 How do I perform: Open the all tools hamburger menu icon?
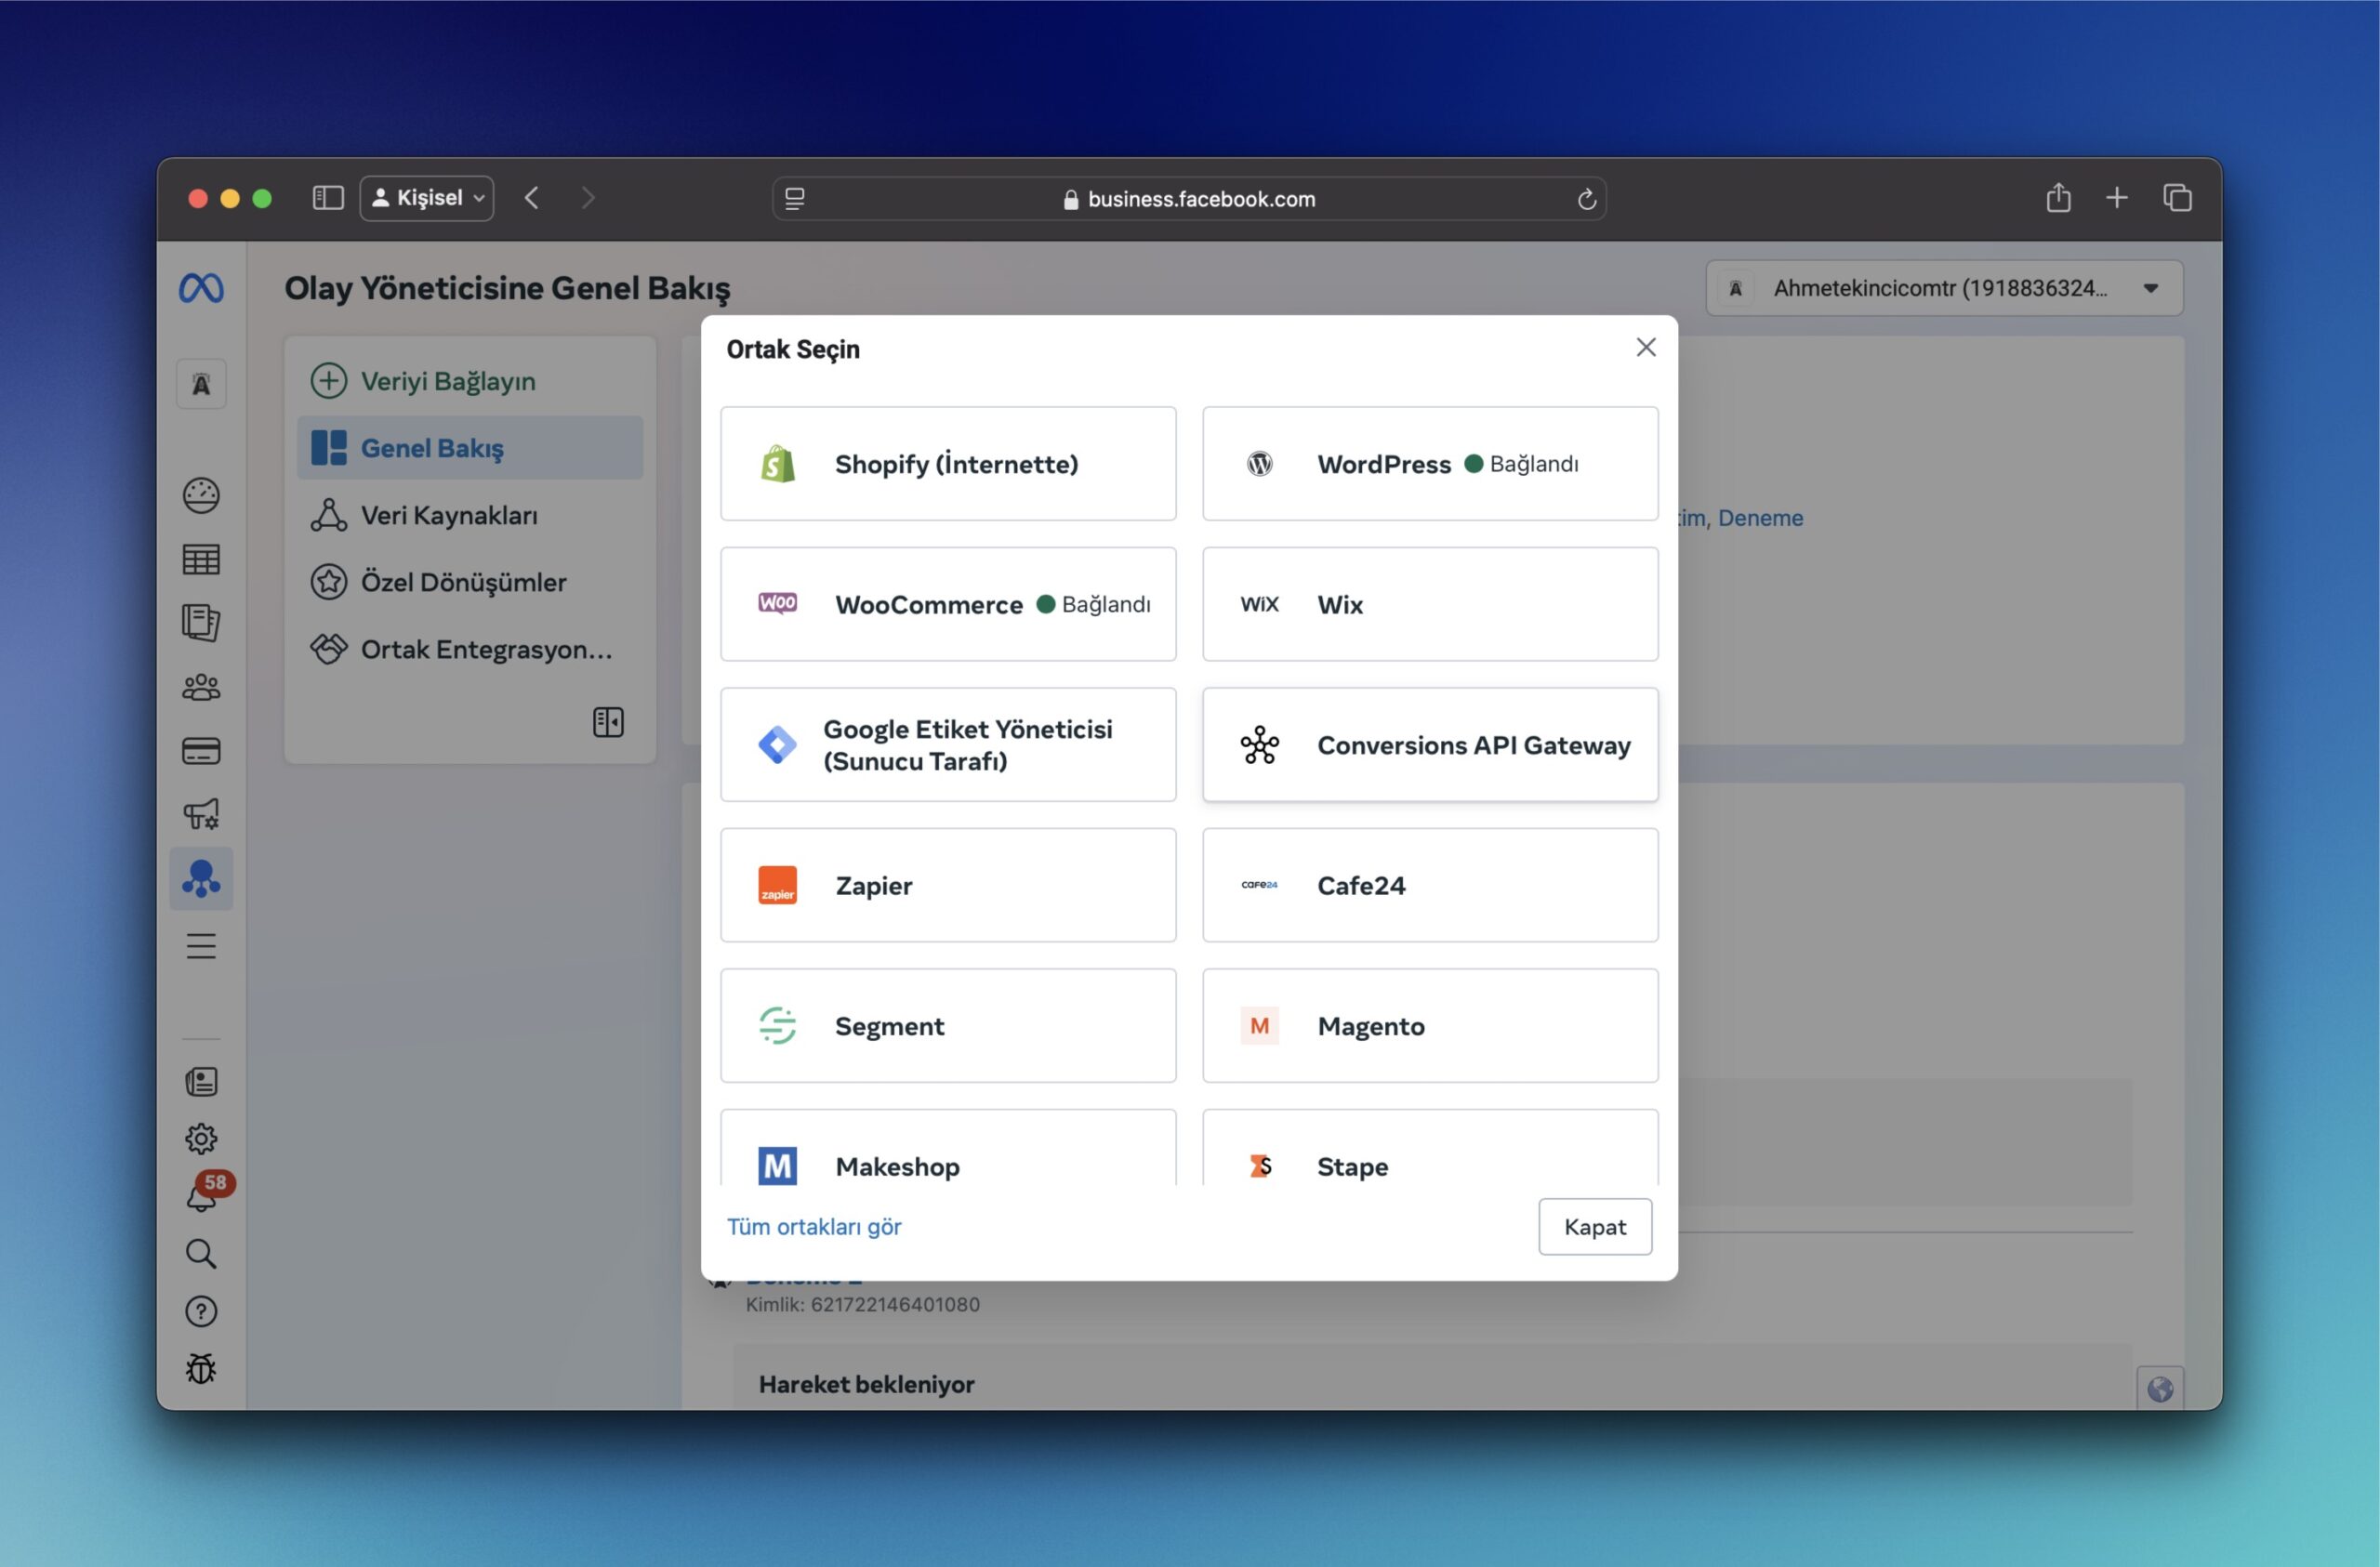pyautogui.click(x=201, y=946)
